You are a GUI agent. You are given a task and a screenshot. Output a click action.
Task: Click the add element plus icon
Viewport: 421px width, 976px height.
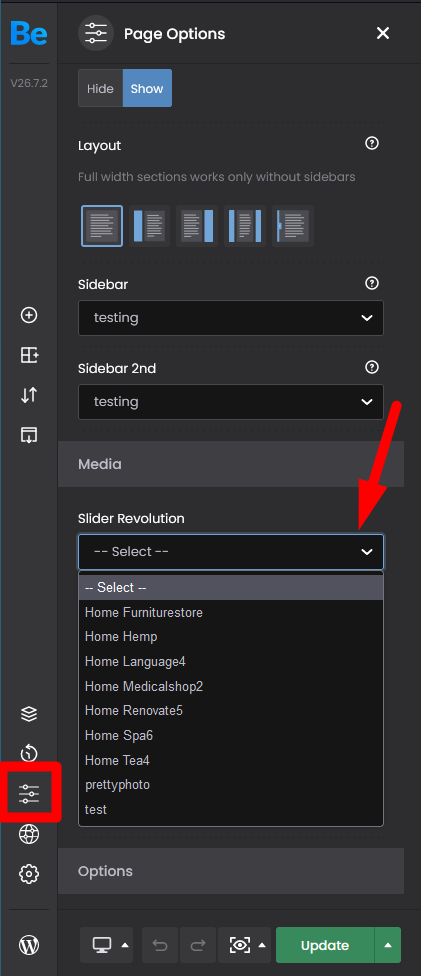tap(29, 316)
